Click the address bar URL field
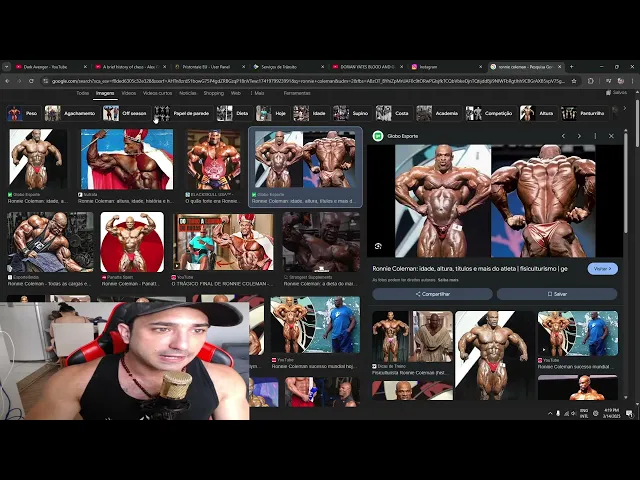Image resolution: width=640 pixels, height=480 pixels. pos(308,81)
